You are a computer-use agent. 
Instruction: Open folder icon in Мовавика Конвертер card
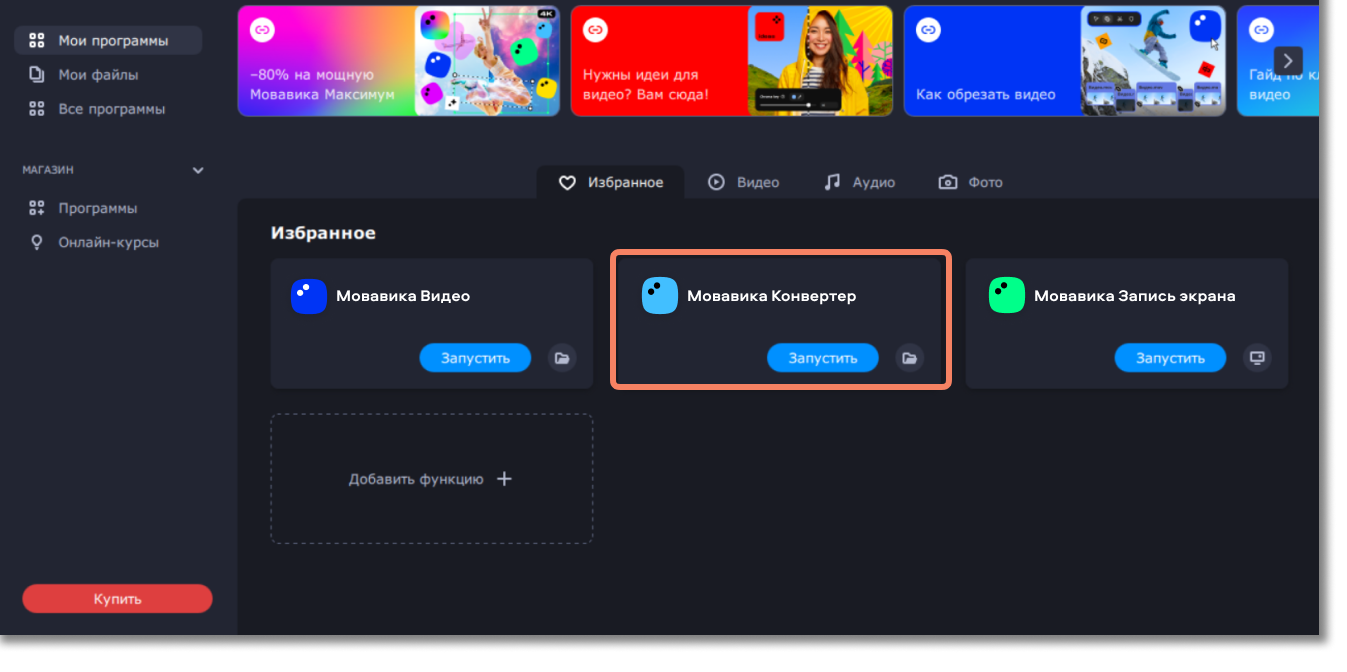pyautogui.click(x=909, y=358)
